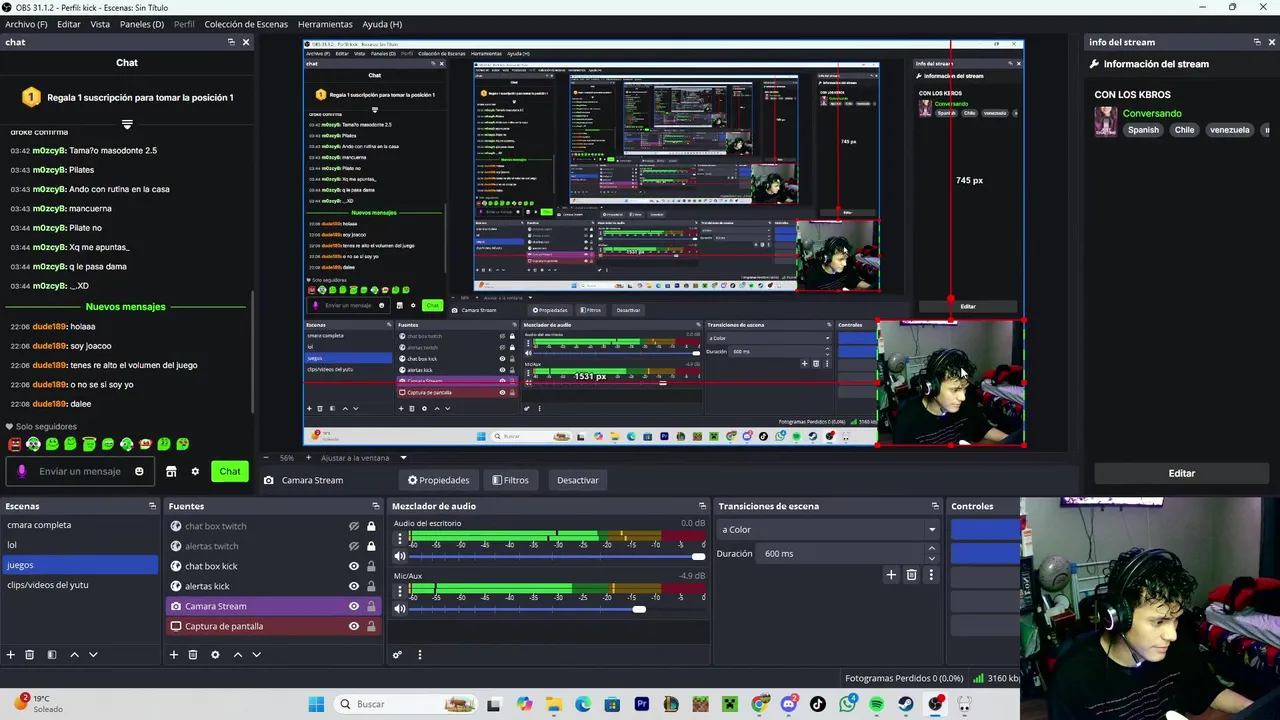Open the chat shop icon
The image size is (1280, 720).
171,472
